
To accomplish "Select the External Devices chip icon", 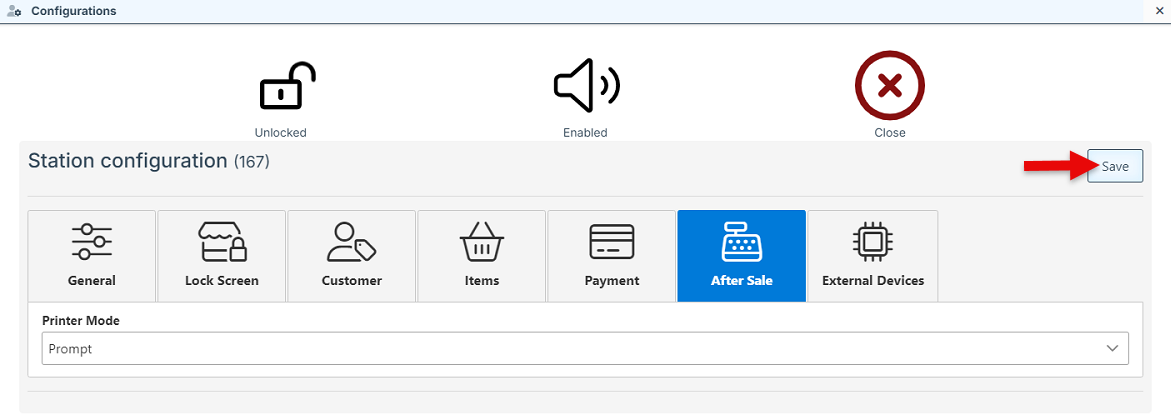I will click(873, 242).
